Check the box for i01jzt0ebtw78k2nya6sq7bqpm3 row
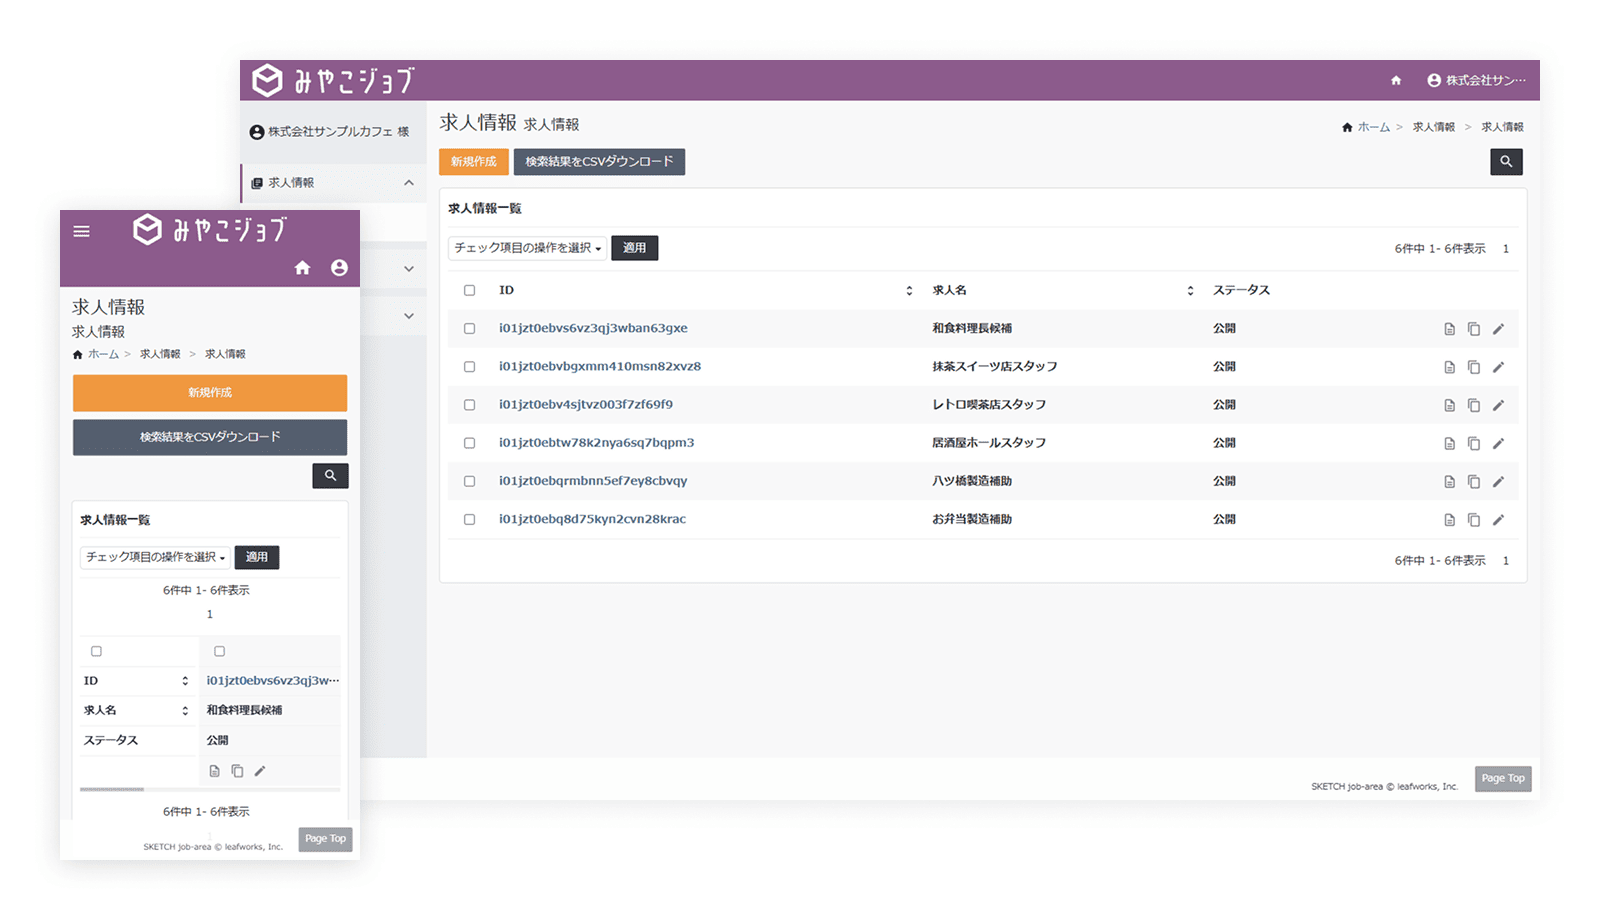The image size is (1600, 921). tap(469, 443)
